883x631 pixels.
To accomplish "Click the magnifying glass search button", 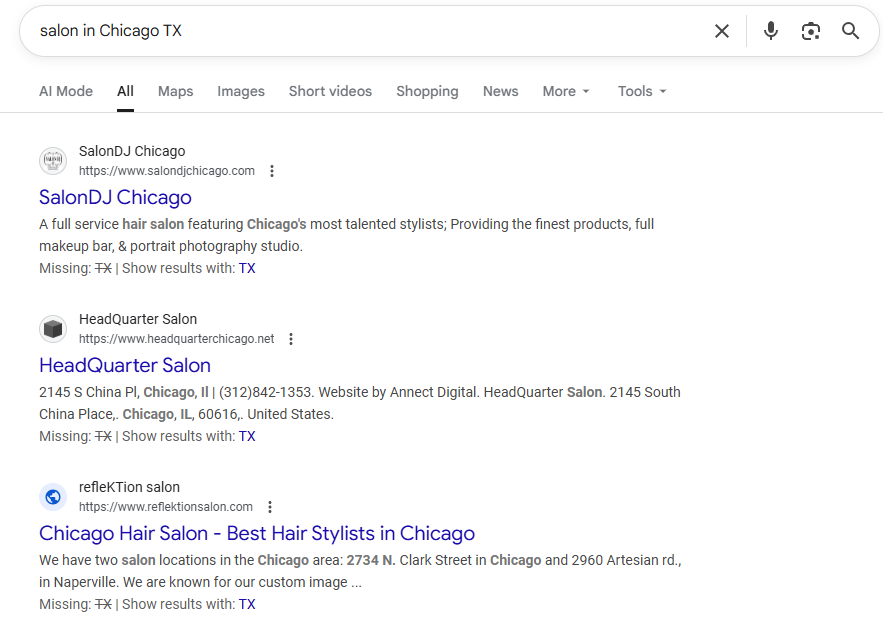I will click(850, 31).
